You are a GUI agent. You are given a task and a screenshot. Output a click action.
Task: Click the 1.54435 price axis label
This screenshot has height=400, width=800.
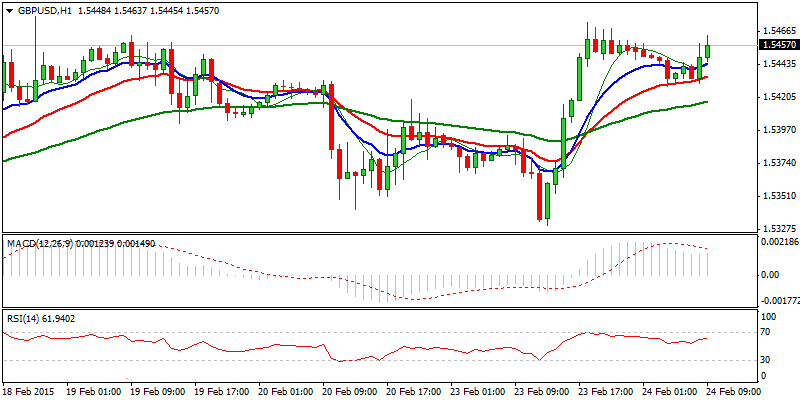click(x=779, y=64)
